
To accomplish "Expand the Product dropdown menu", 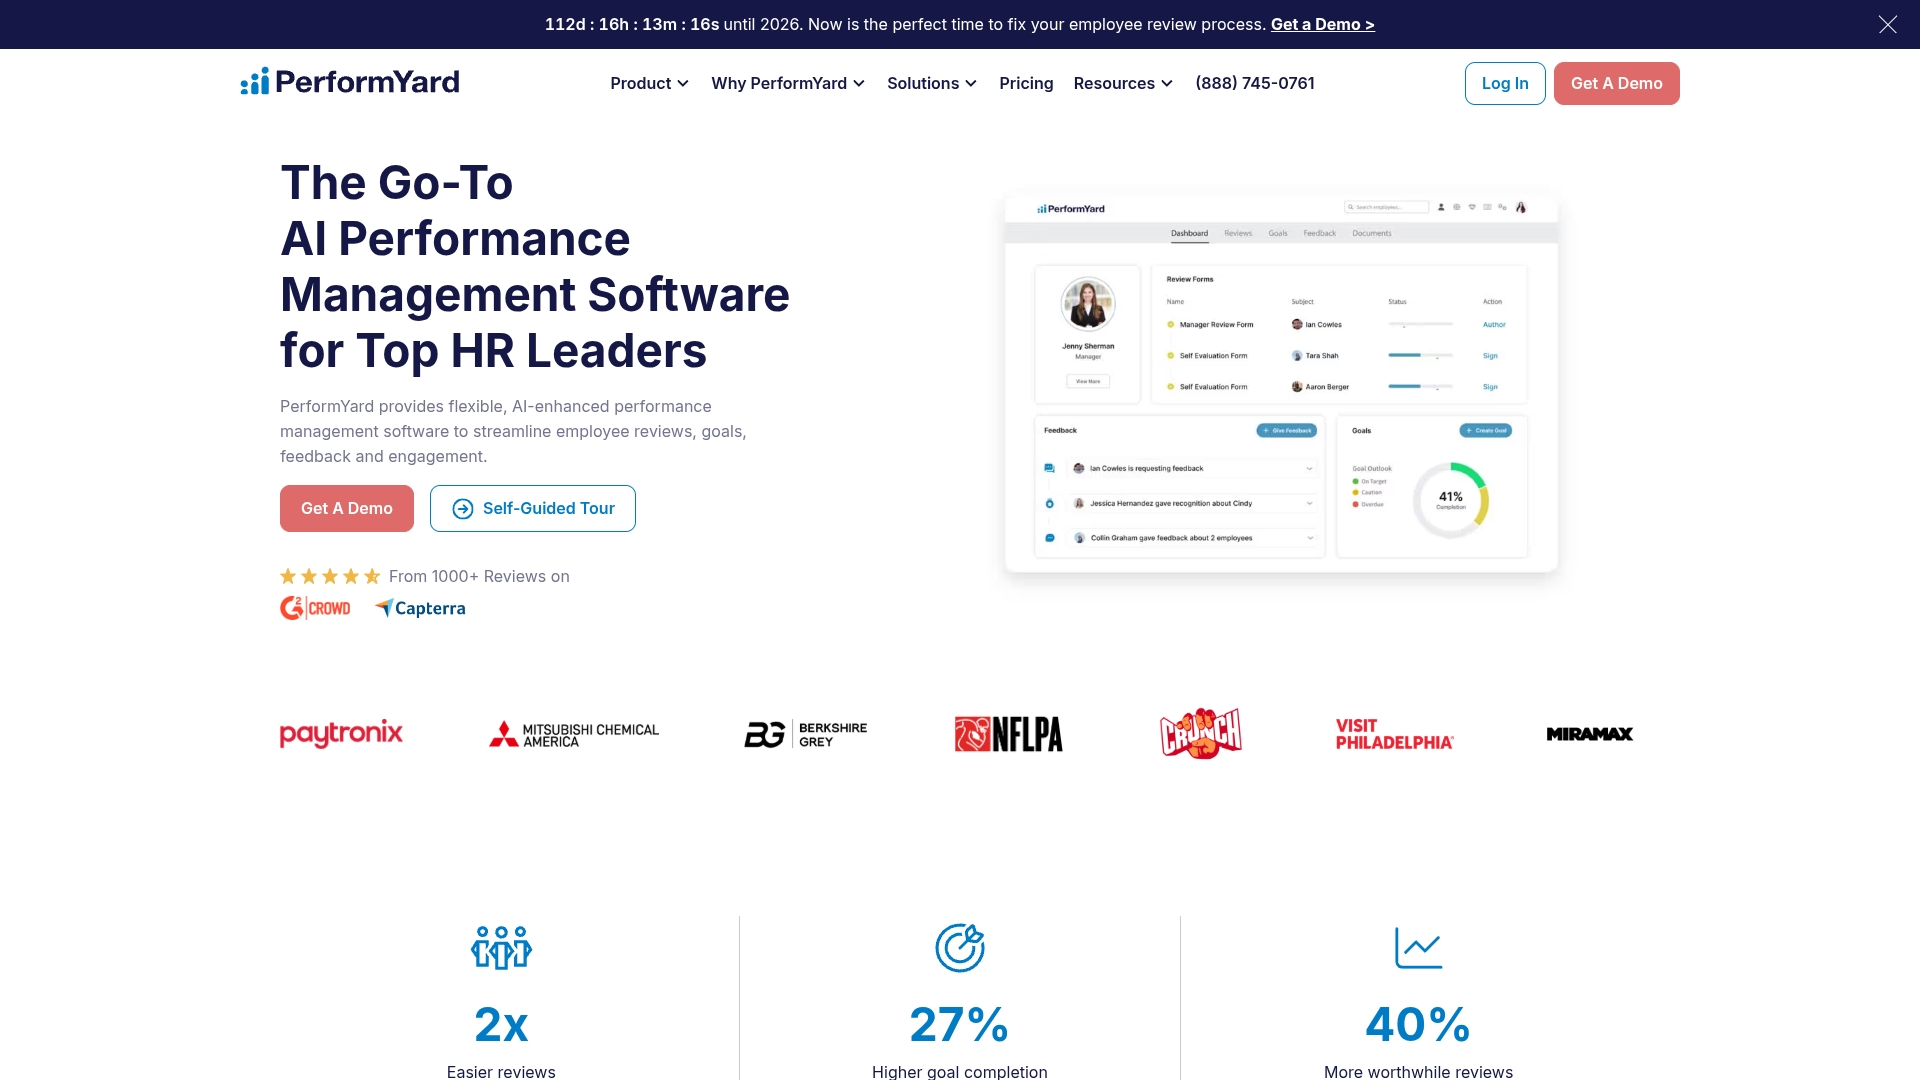I will [x=649, y=83].
